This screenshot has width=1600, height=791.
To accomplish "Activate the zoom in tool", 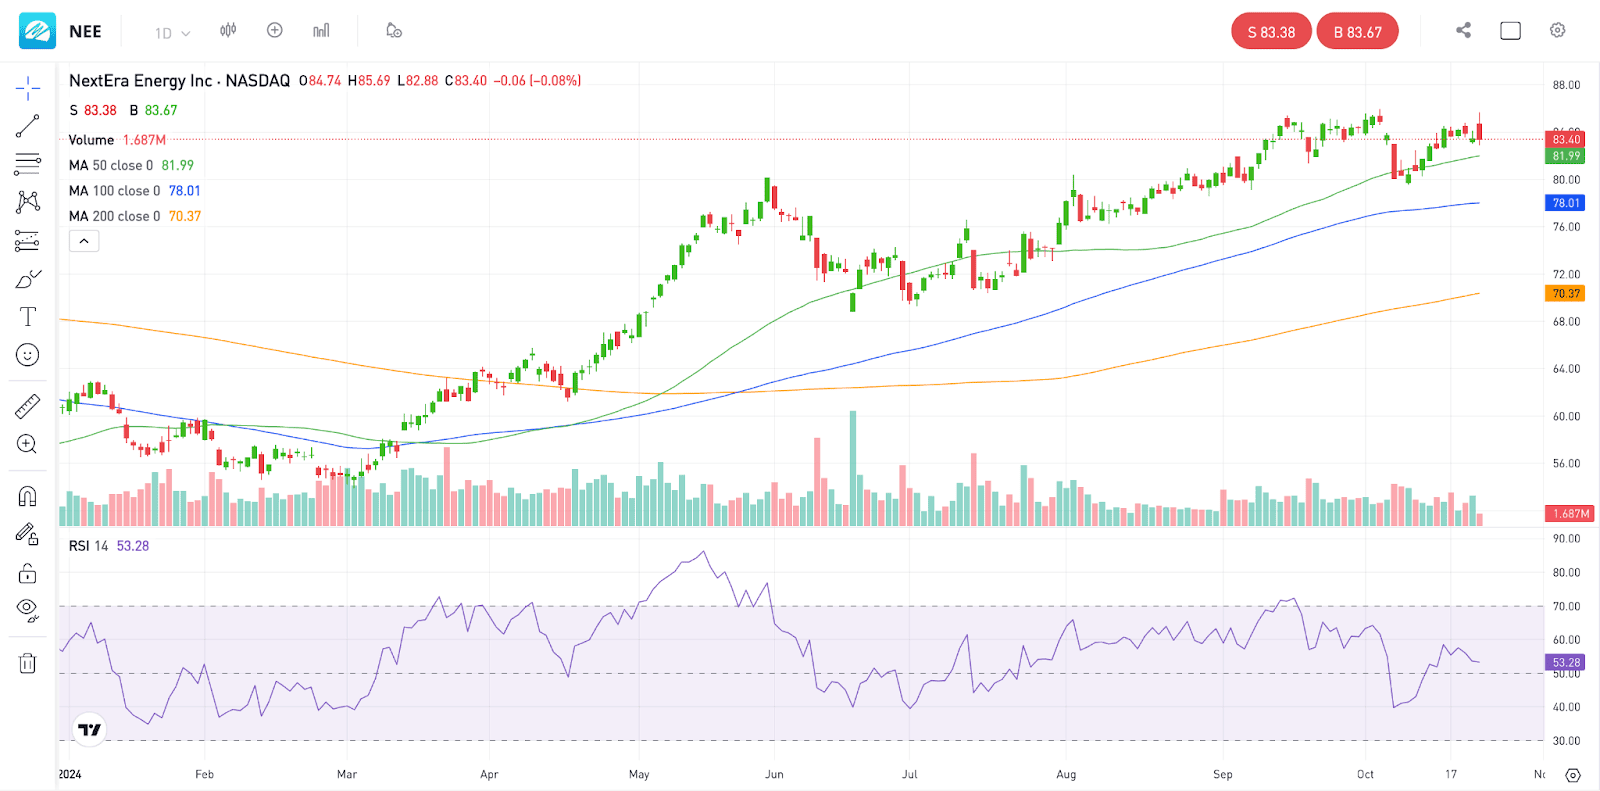I will click(x=28, y=444).
